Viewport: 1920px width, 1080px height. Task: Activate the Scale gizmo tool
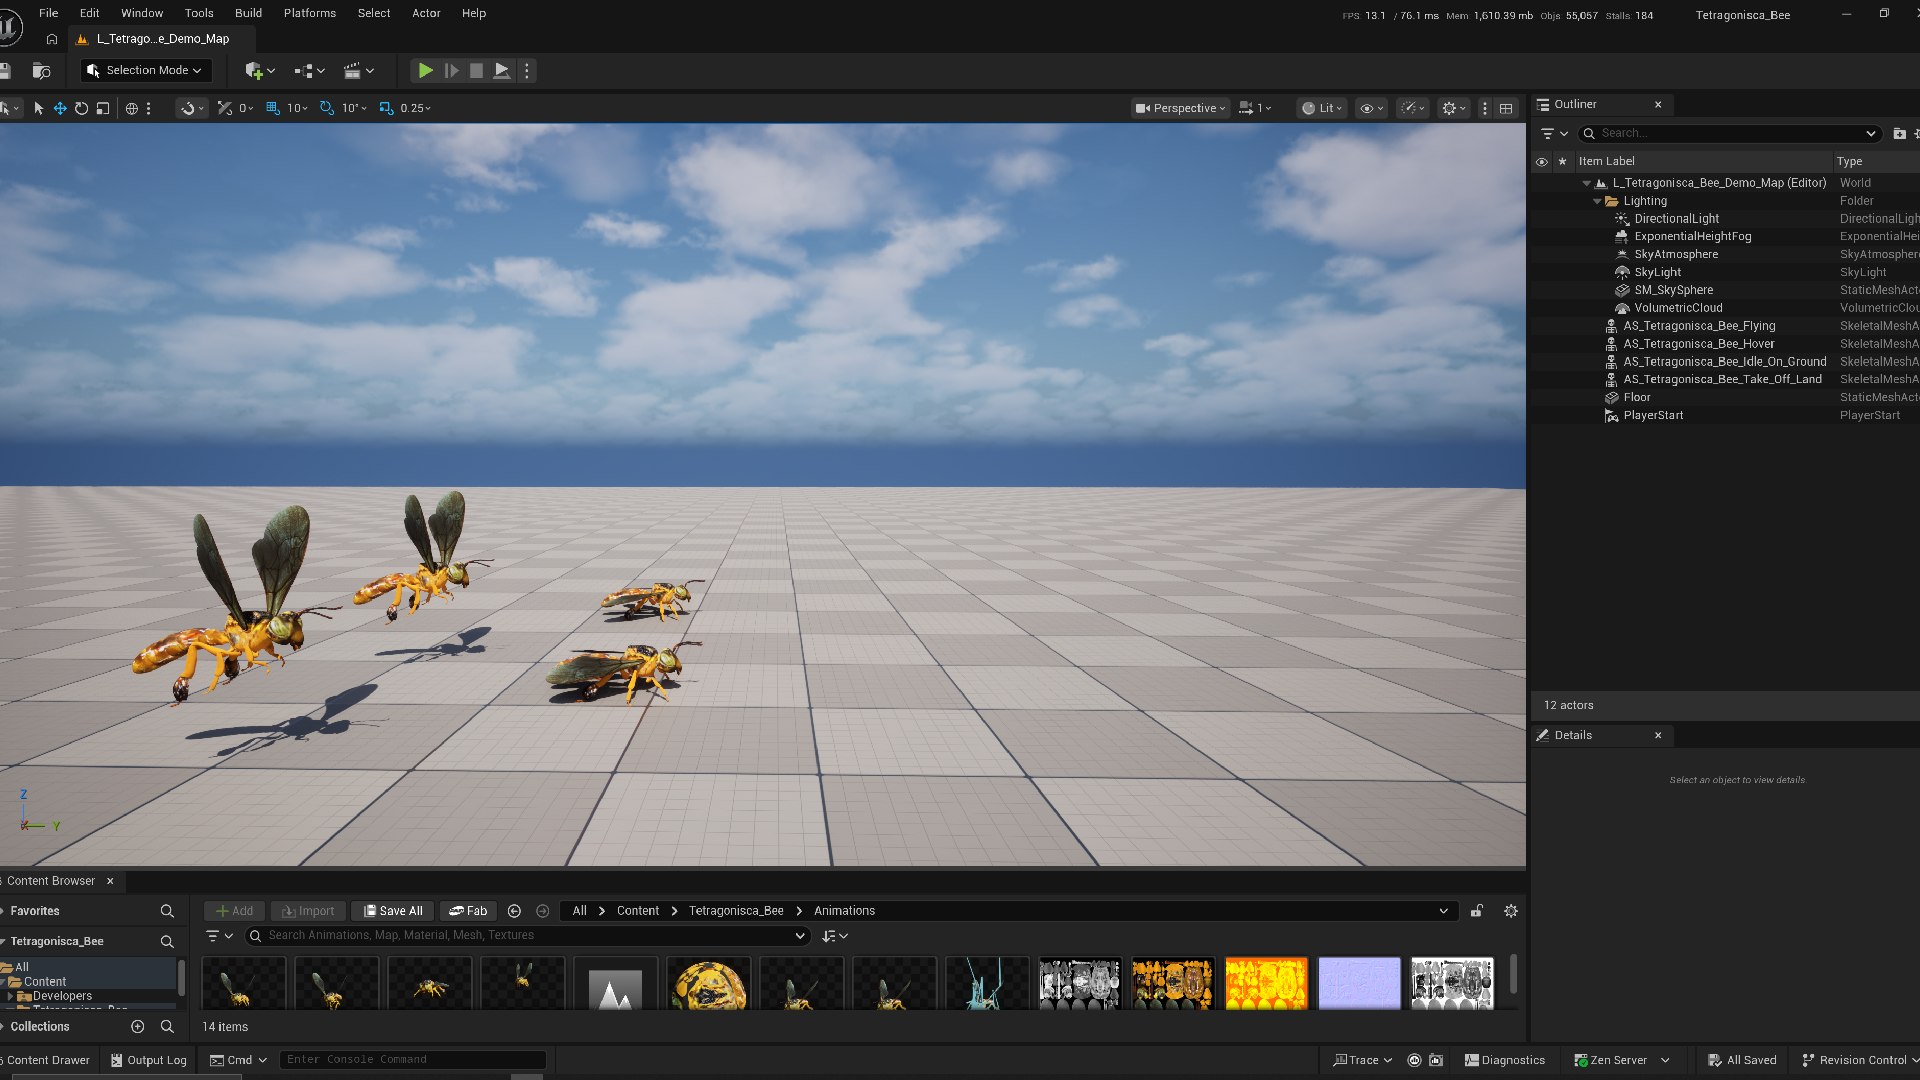point(103,108)
